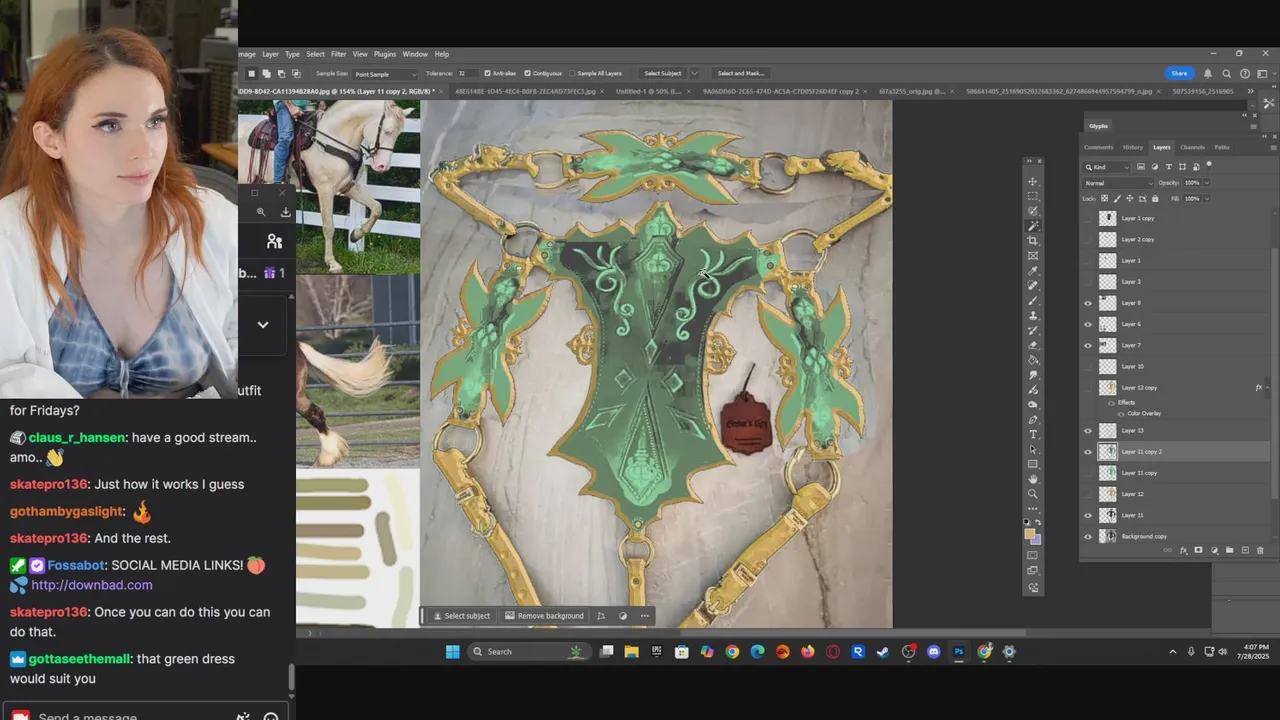Select the Hand tool
1280x720 pixels.
click(x=1033, y=479)
